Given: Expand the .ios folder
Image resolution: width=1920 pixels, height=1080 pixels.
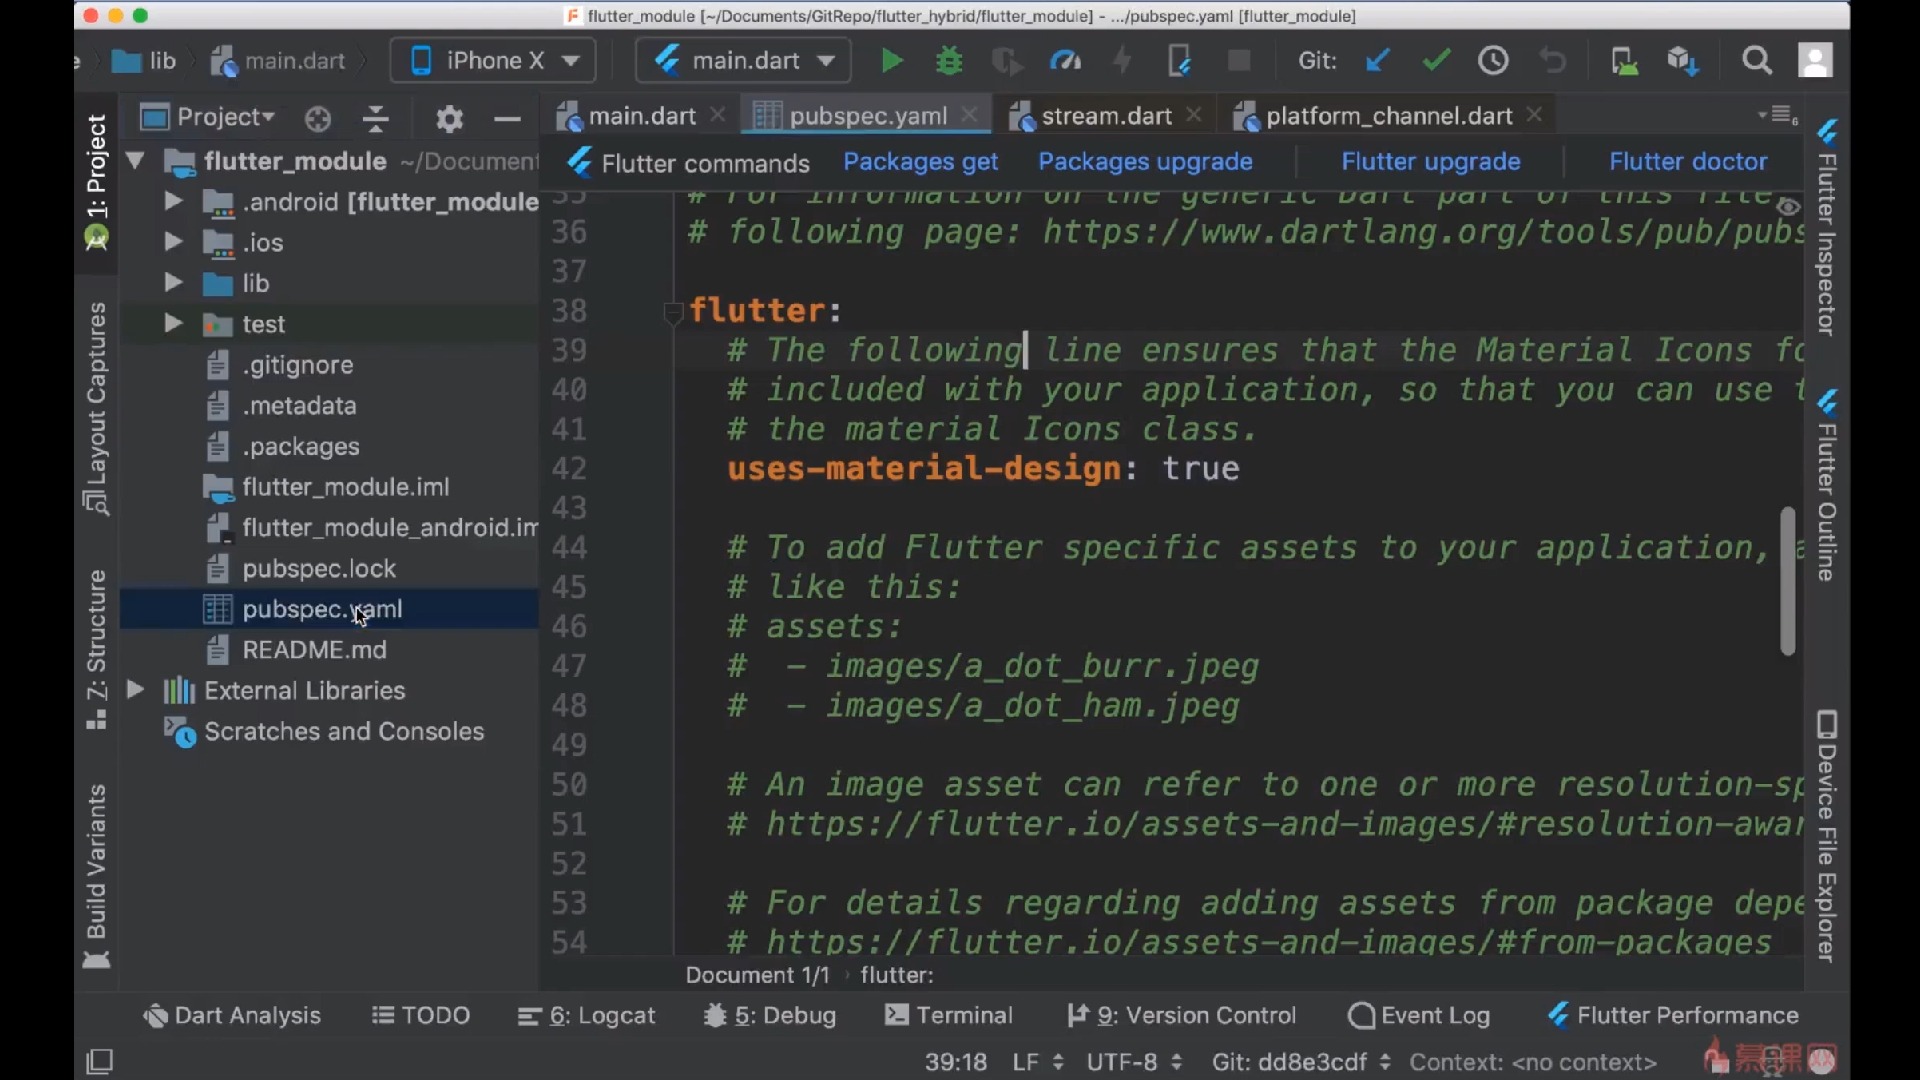Looking at the screenshot, I should 173,243.
